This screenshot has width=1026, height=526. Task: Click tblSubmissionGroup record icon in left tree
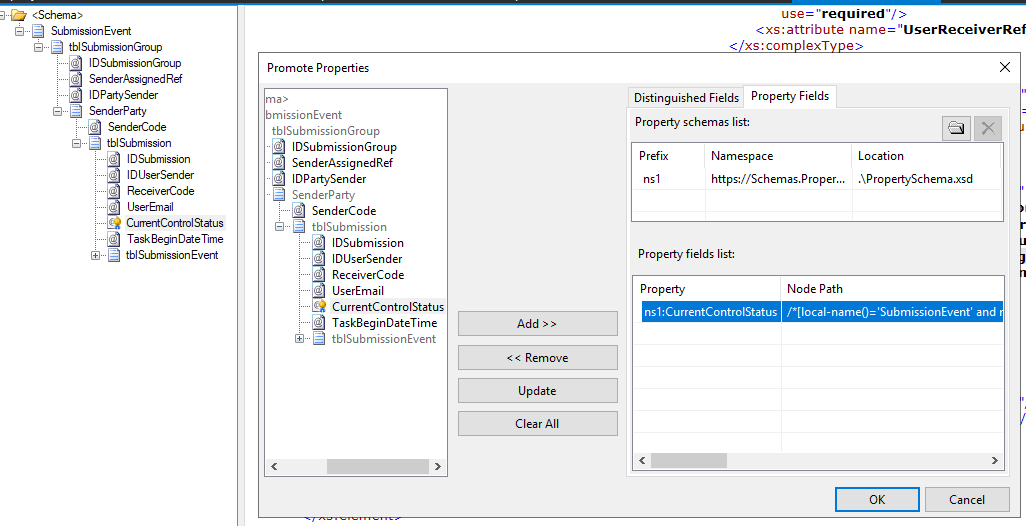[x=57, y=46]
